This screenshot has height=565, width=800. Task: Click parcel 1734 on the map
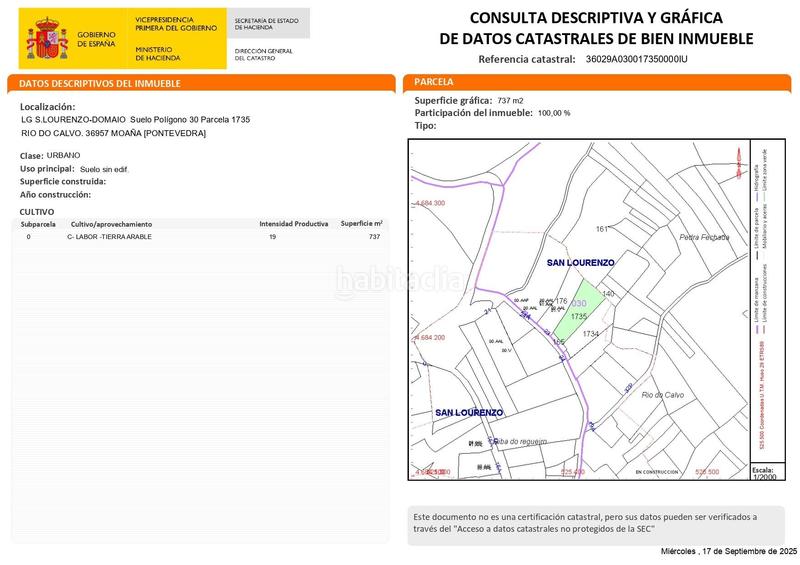[590, 334]
